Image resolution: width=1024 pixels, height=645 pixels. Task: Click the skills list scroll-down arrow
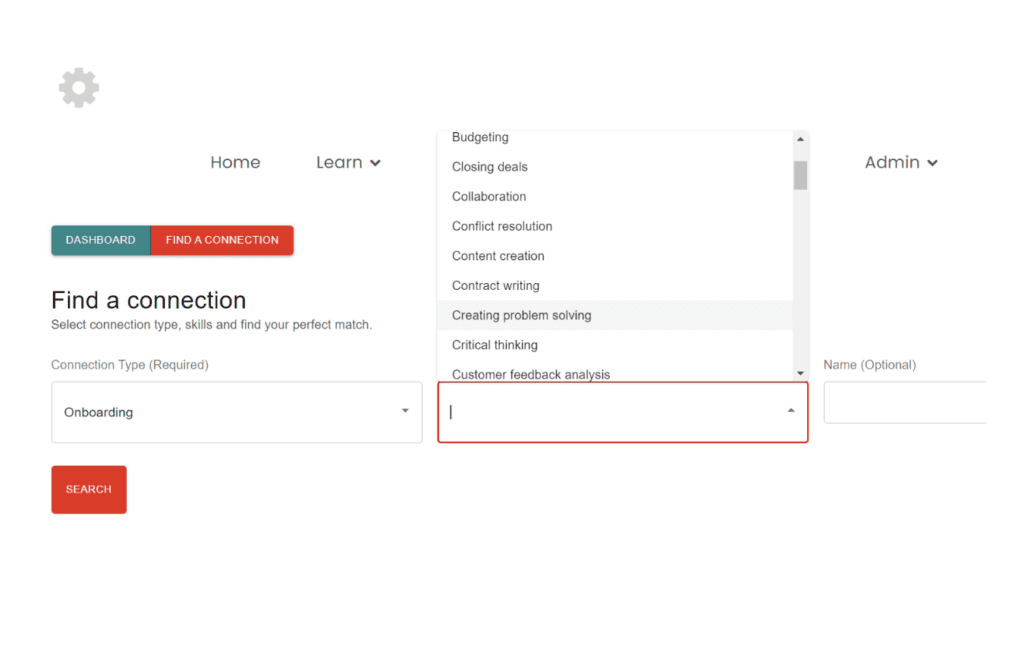point(801,373)
